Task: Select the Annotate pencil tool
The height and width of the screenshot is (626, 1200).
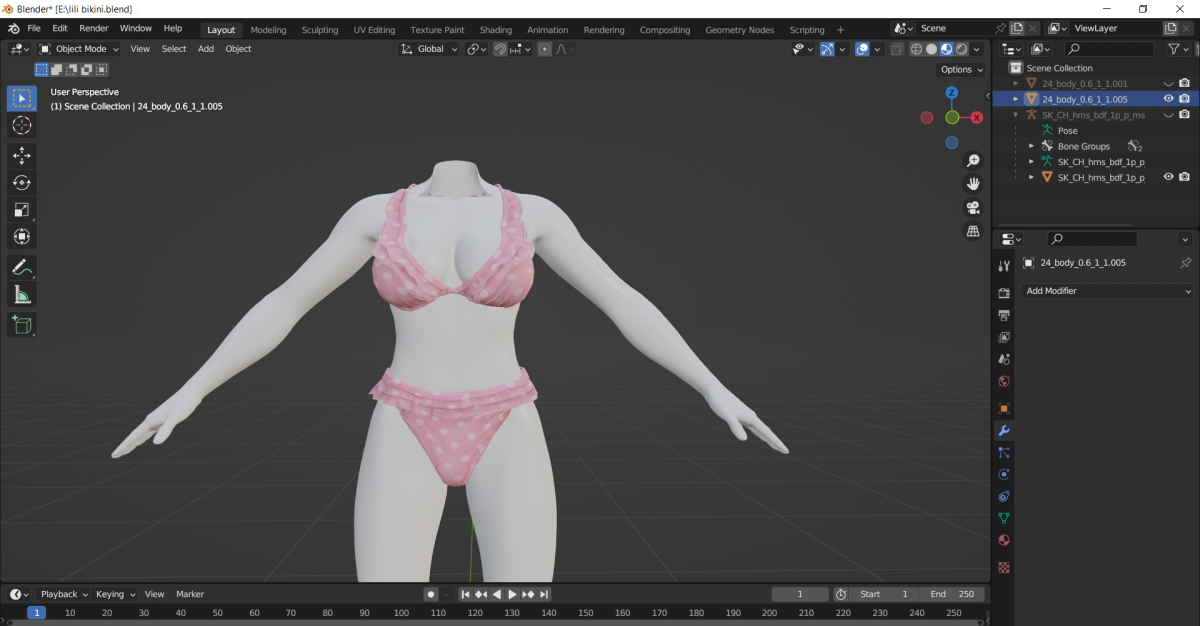Action: (x=22, y=267)
